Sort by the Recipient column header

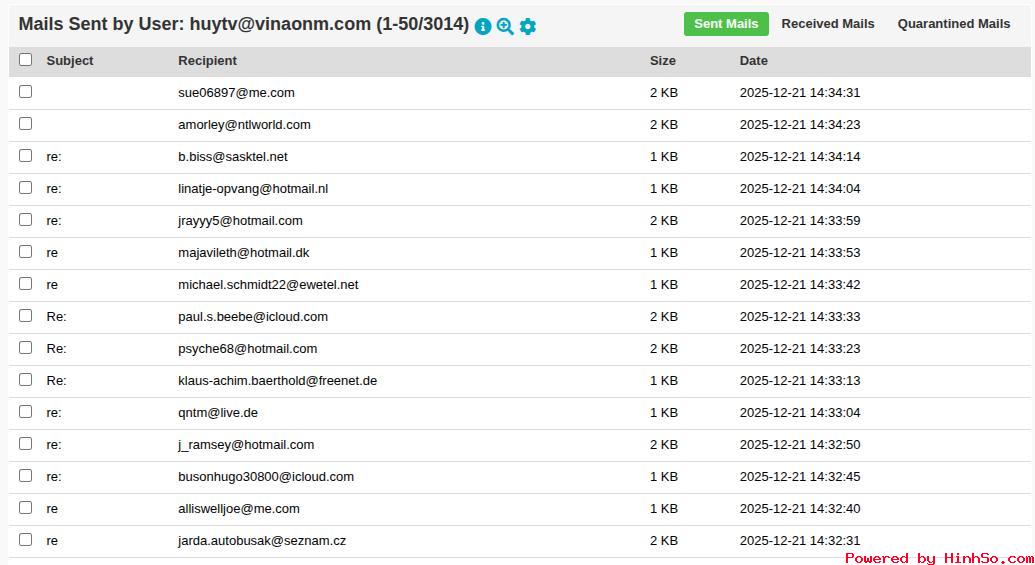[207, 61]
